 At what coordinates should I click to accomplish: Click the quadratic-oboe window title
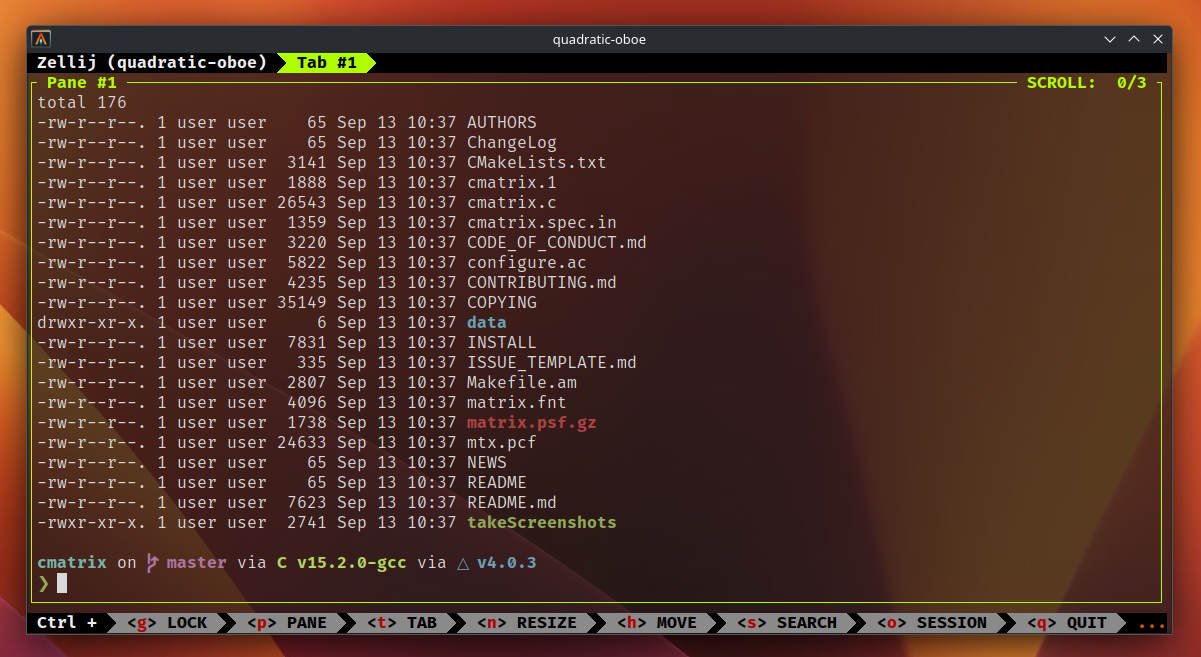tap(600, 39)
